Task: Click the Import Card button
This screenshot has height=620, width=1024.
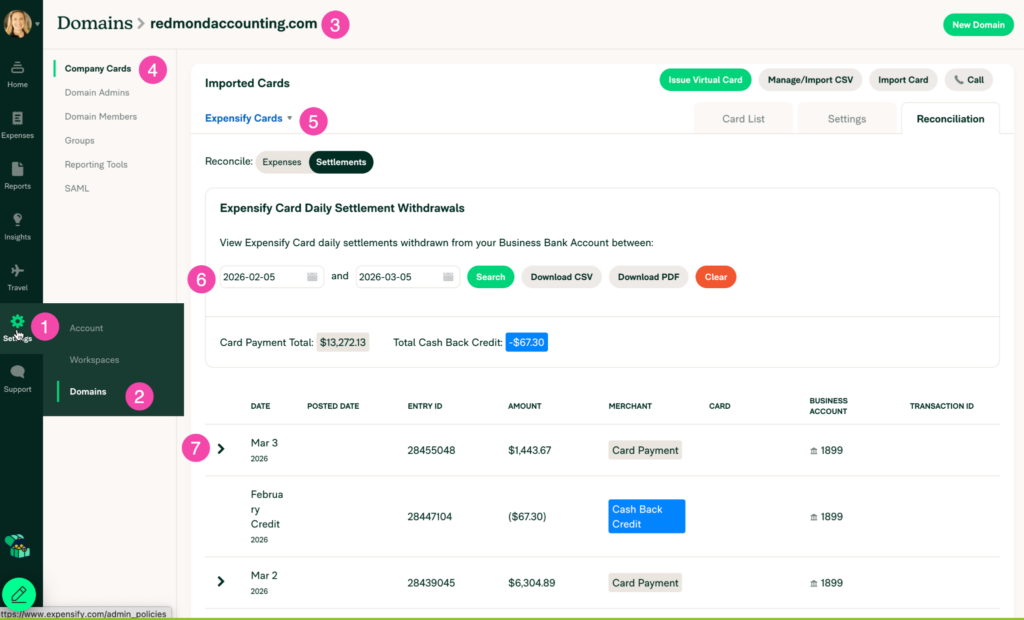Action: (903, 80)
